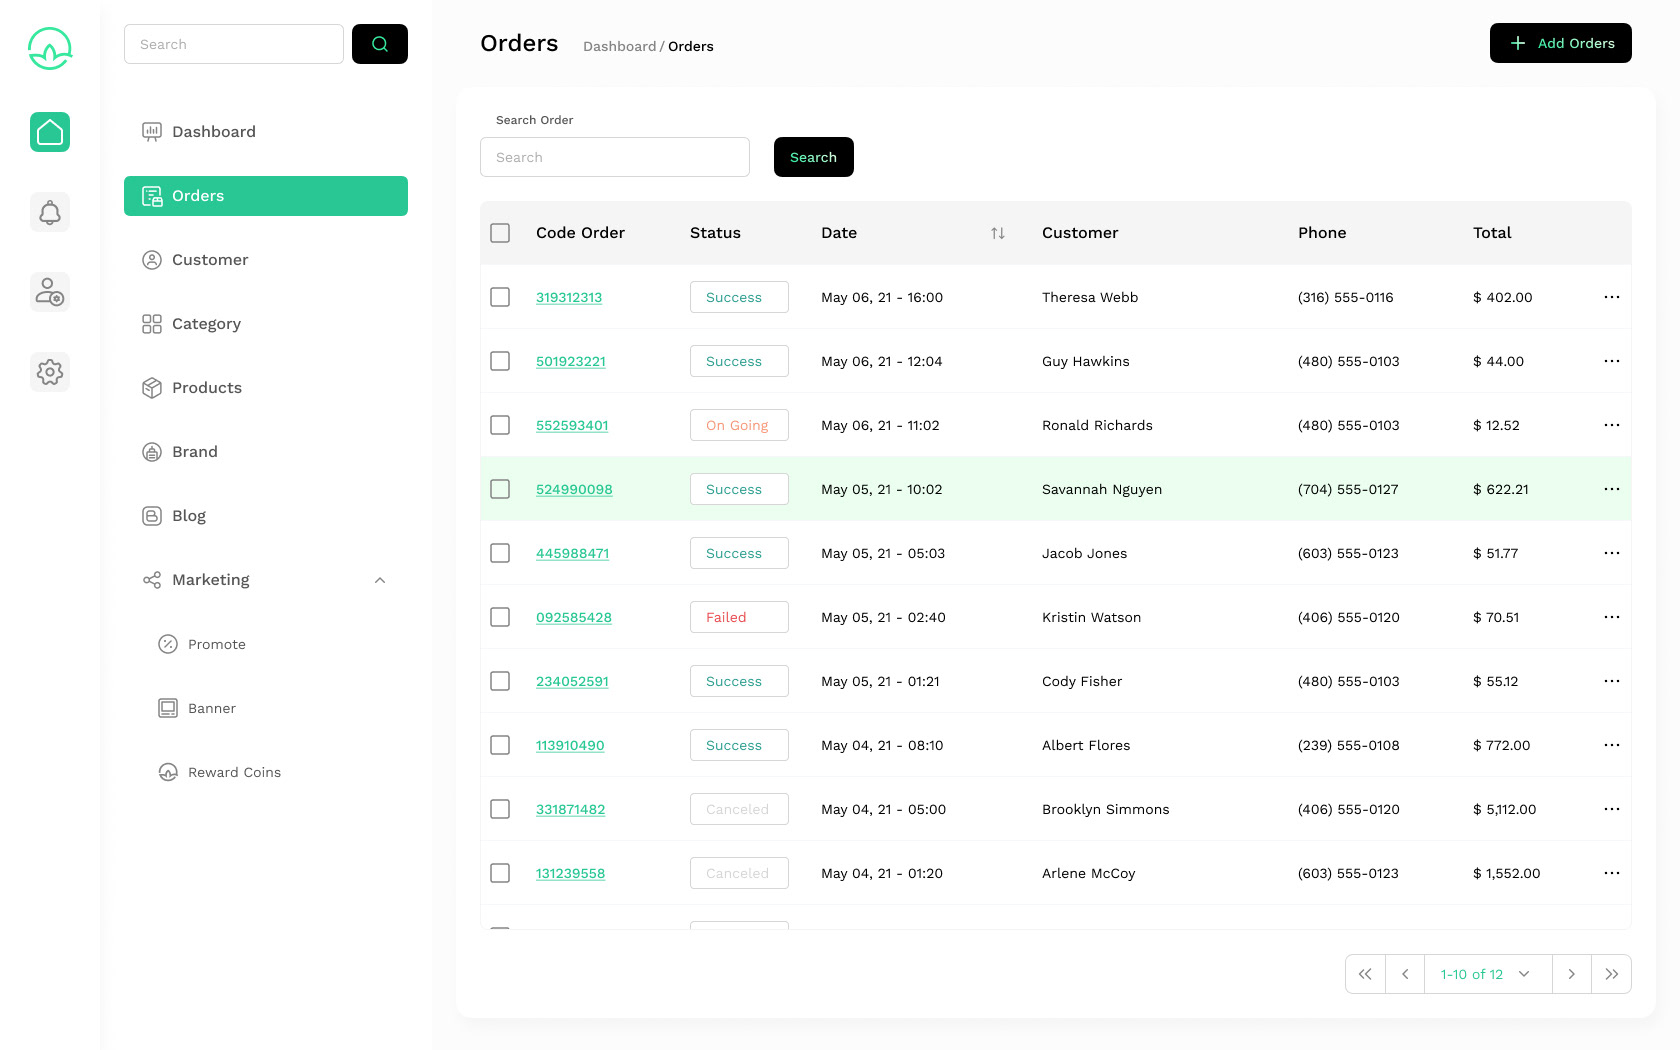Open row actions for Theresa Webb order
Viewport: 1680px width, 1050px height.
coord(1612,297)
